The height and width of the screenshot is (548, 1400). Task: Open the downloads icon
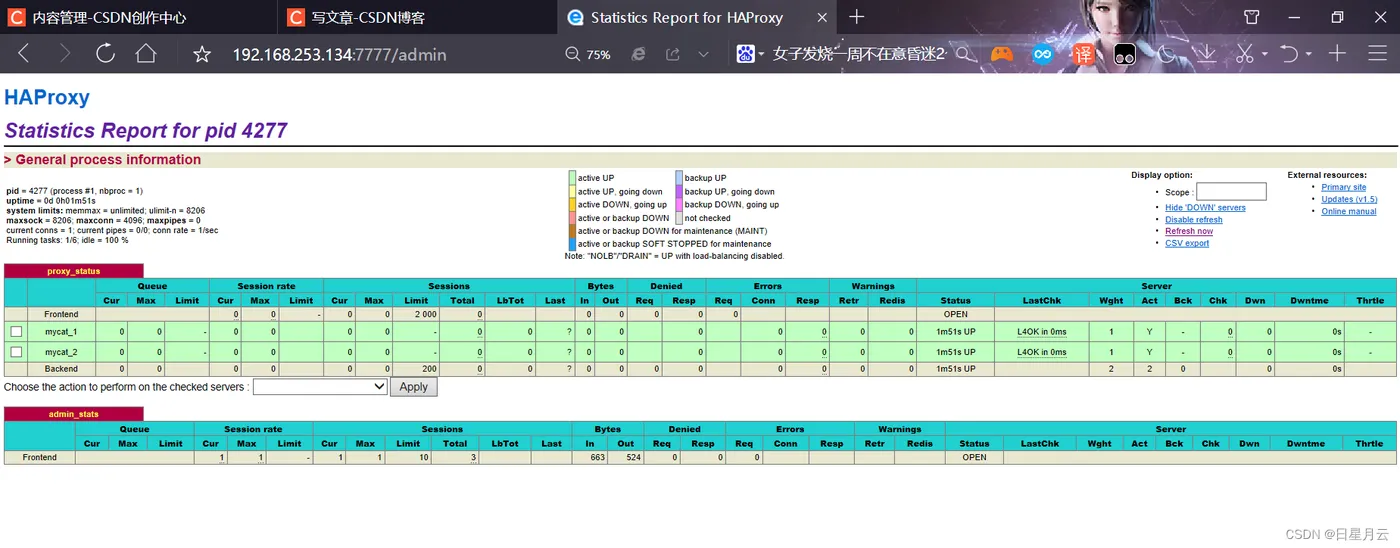click(1207, 55)
